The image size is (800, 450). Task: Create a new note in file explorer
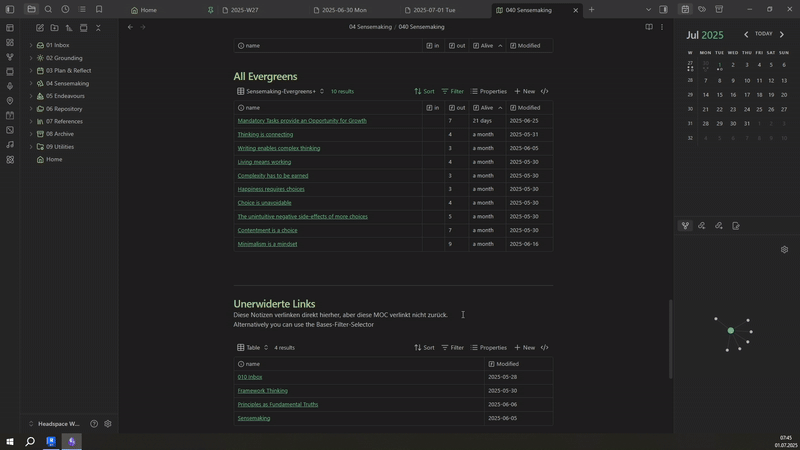click(40, 28)
